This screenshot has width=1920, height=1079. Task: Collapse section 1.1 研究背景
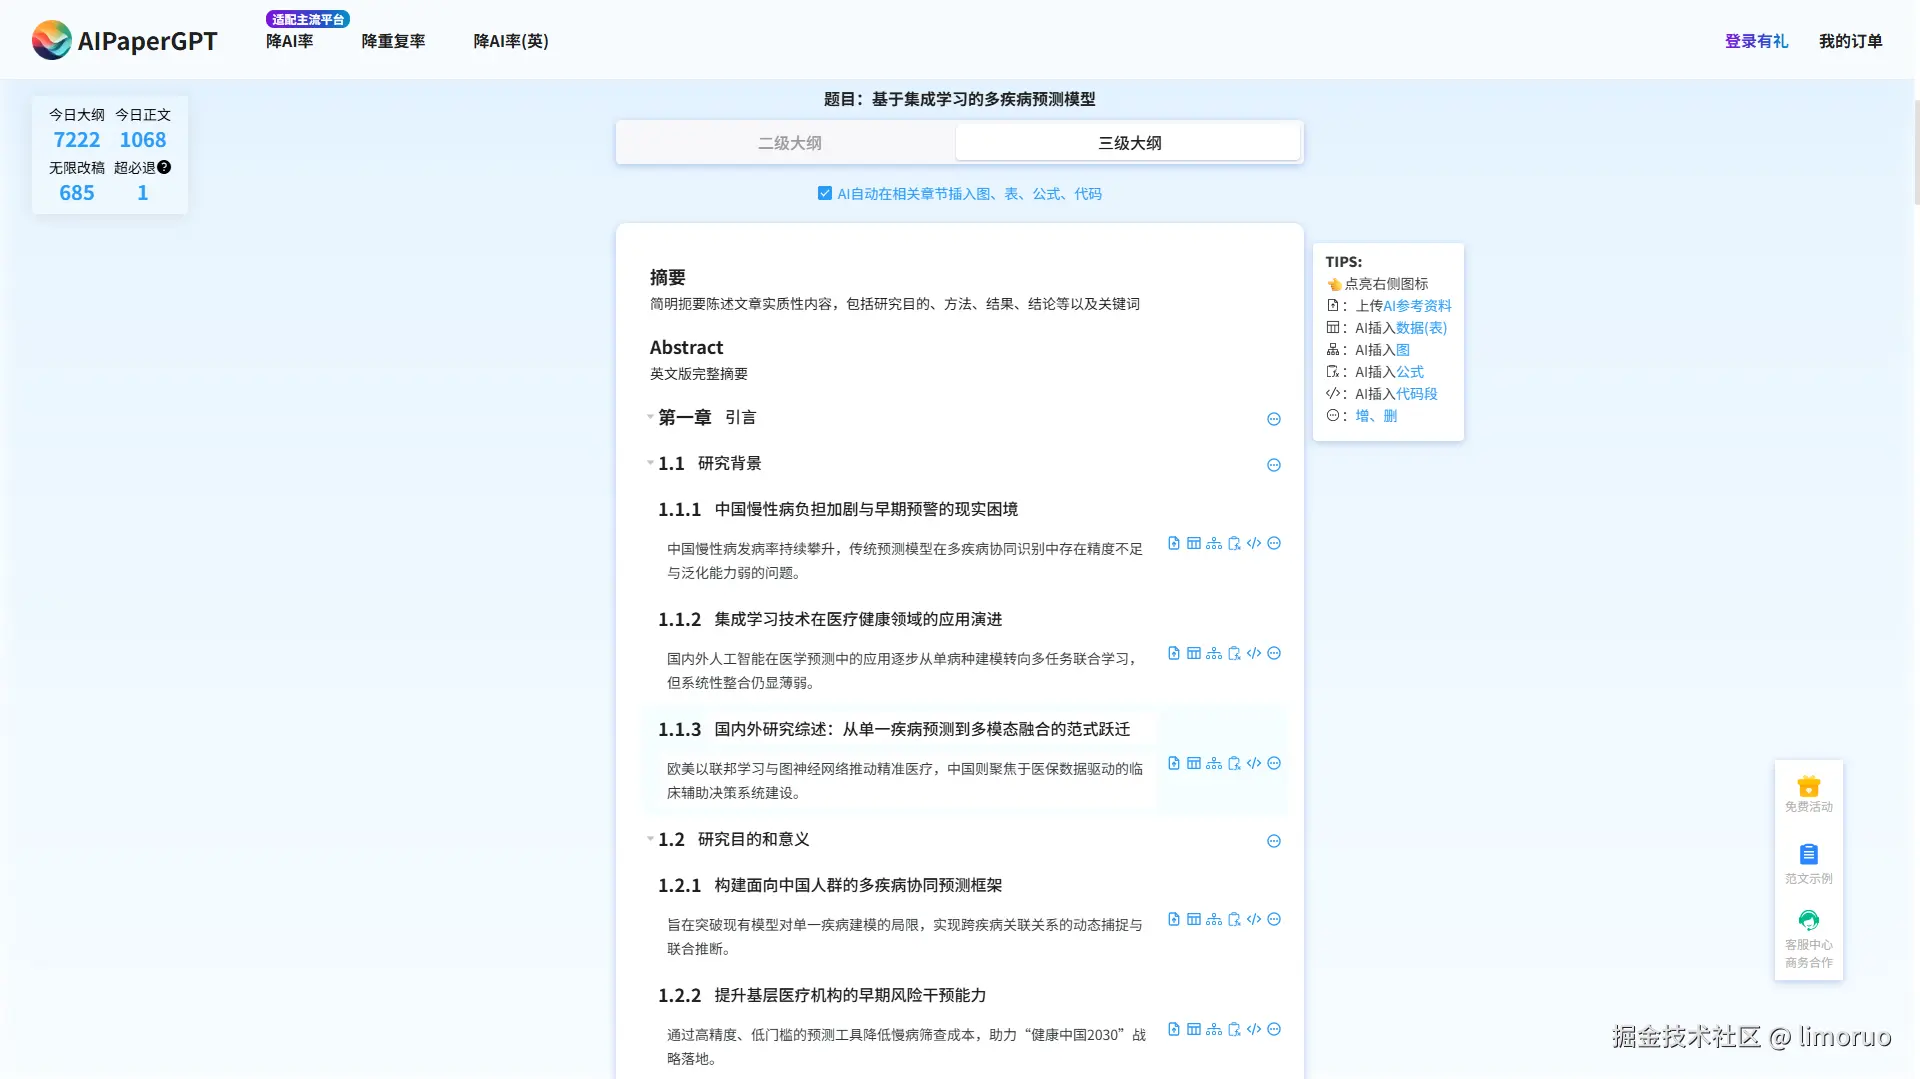pyautogui.click(x=651, y=464)
